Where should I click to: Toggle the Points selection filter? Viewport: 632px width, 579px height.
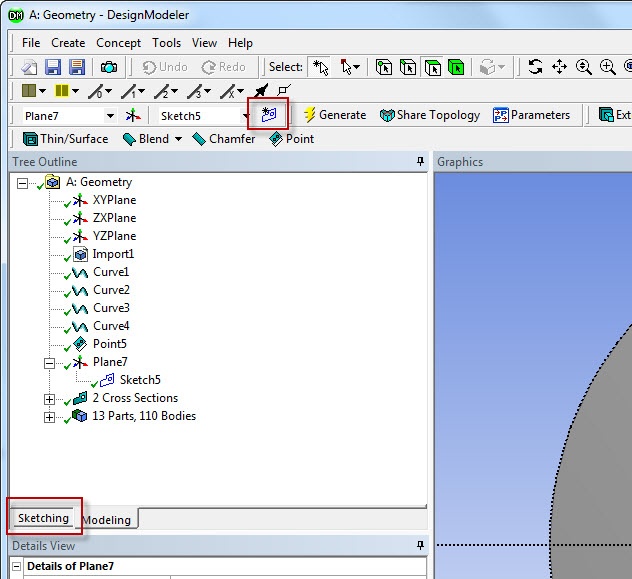pyautogui.click(x=383, y=67)
